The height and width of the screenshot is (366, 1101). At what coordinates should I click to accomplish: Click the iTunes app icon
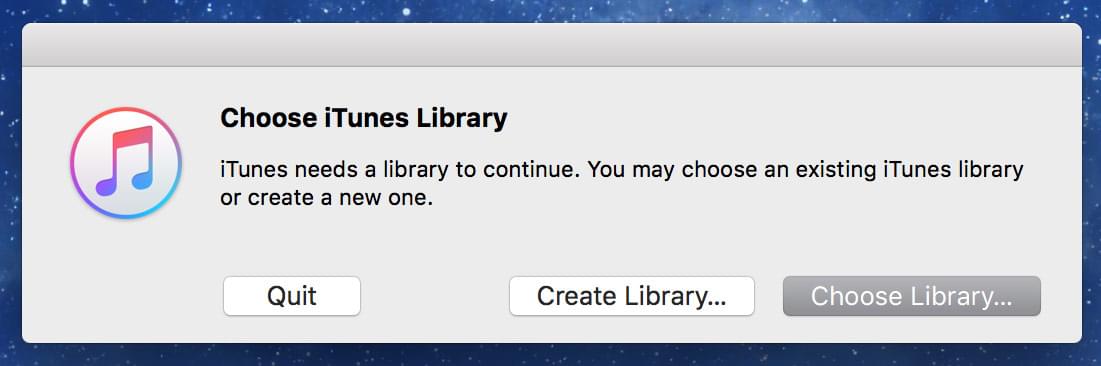point(126,163)
